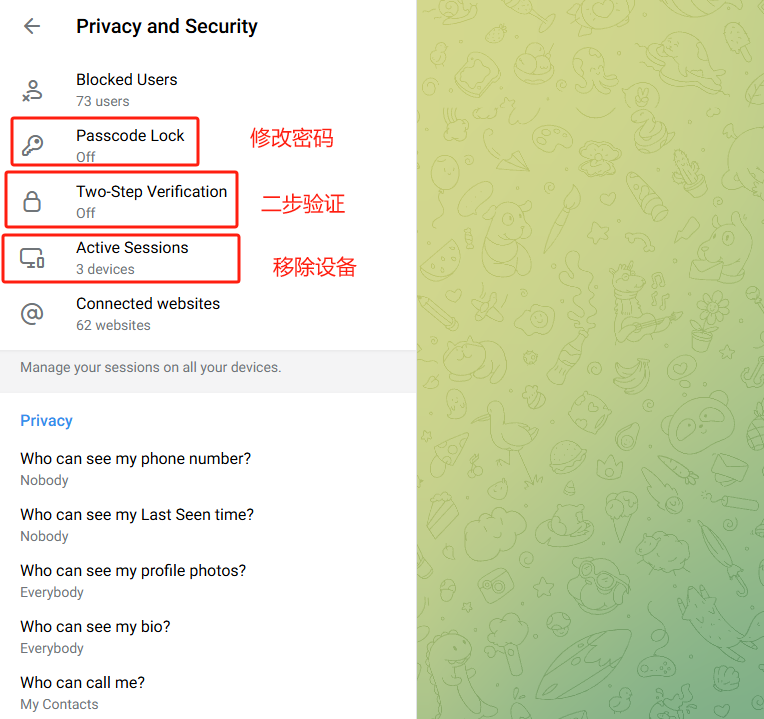Click the Privacy and Security title
The width and height of the screenshot is (764, 719).
pos(167,27)
